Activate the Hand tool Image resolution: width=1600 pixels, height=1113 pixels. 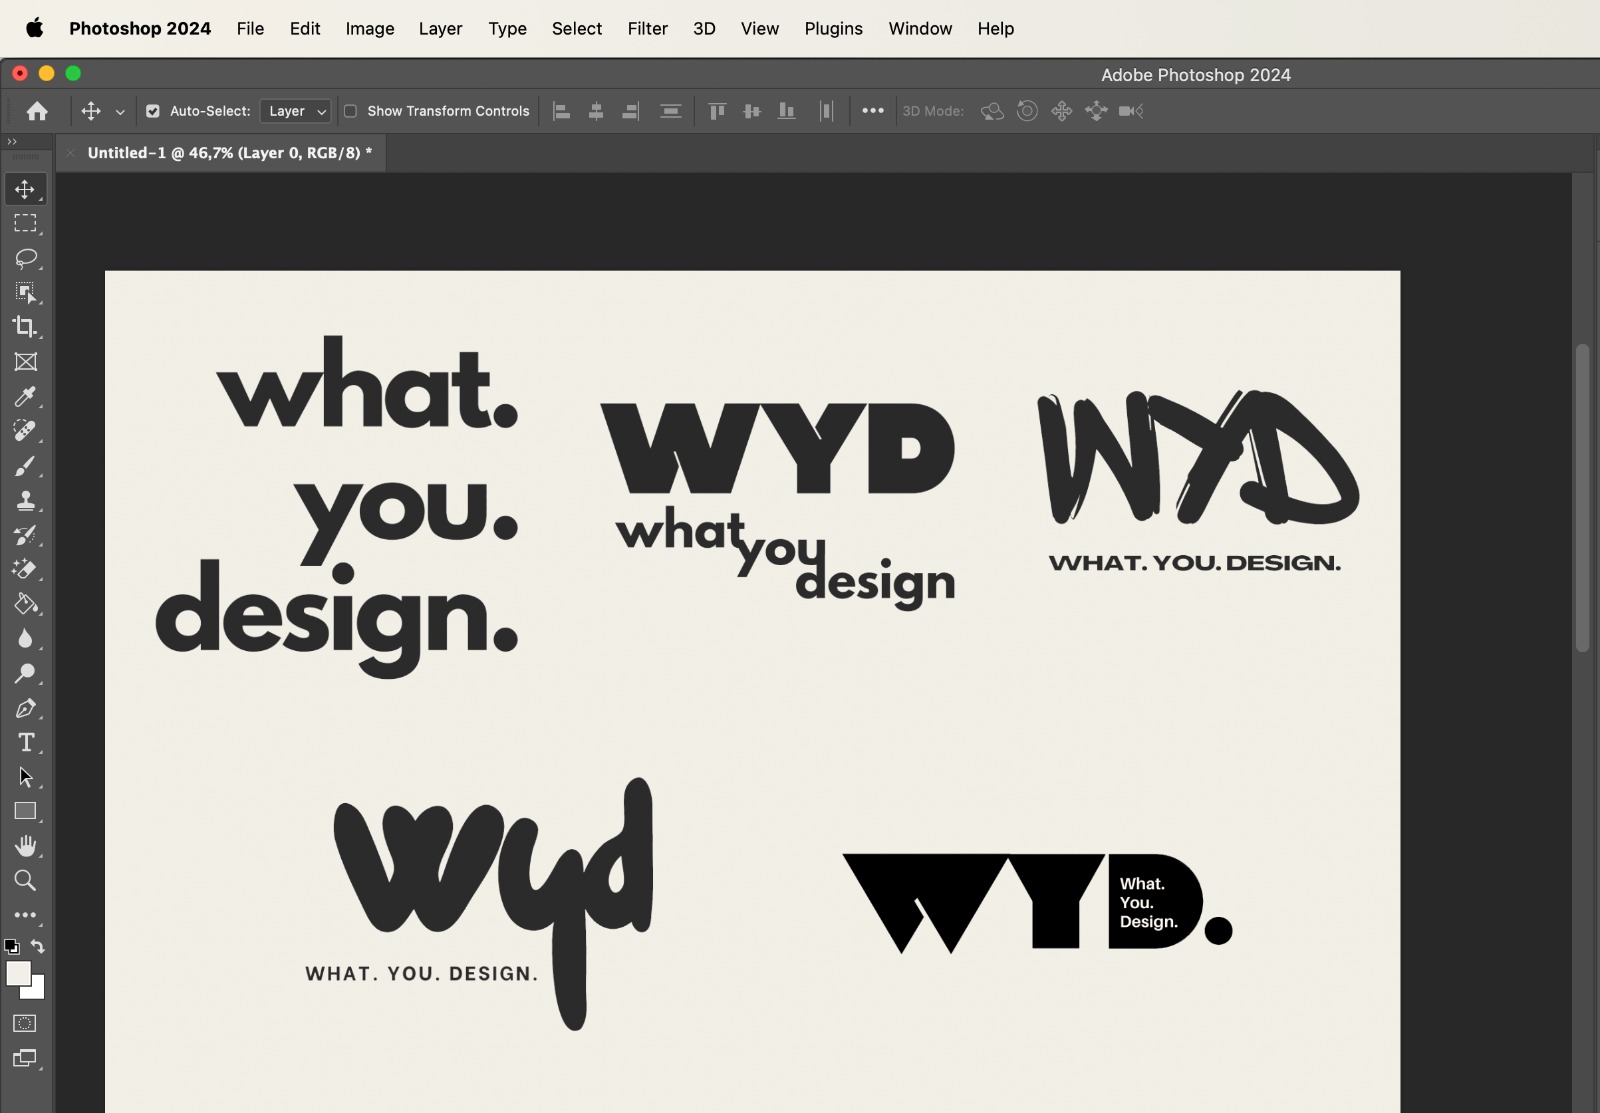click(25, 847)
